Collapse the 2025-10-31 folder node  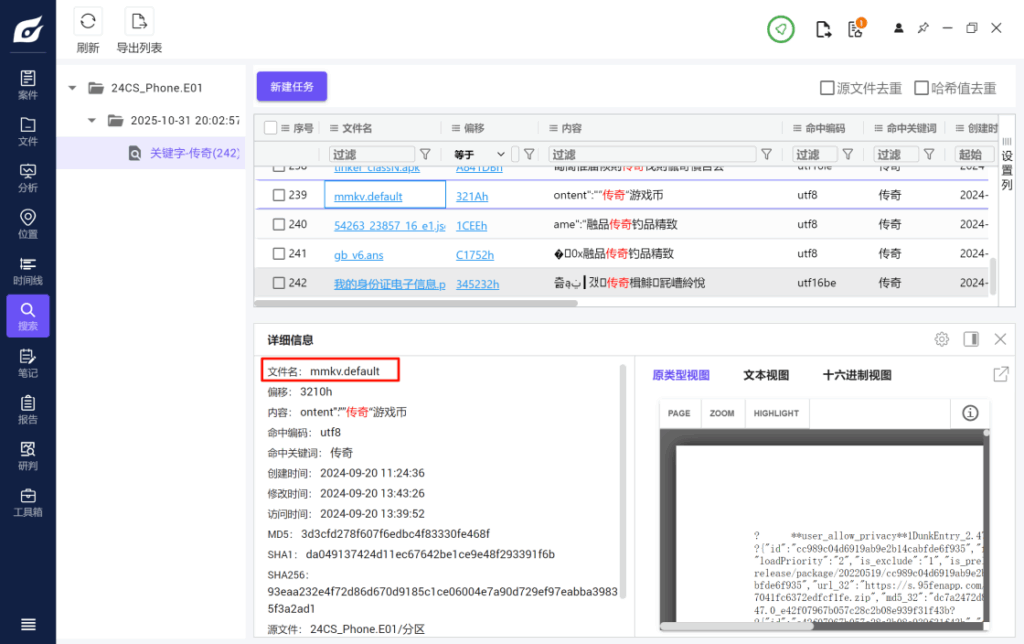point(92,121)
